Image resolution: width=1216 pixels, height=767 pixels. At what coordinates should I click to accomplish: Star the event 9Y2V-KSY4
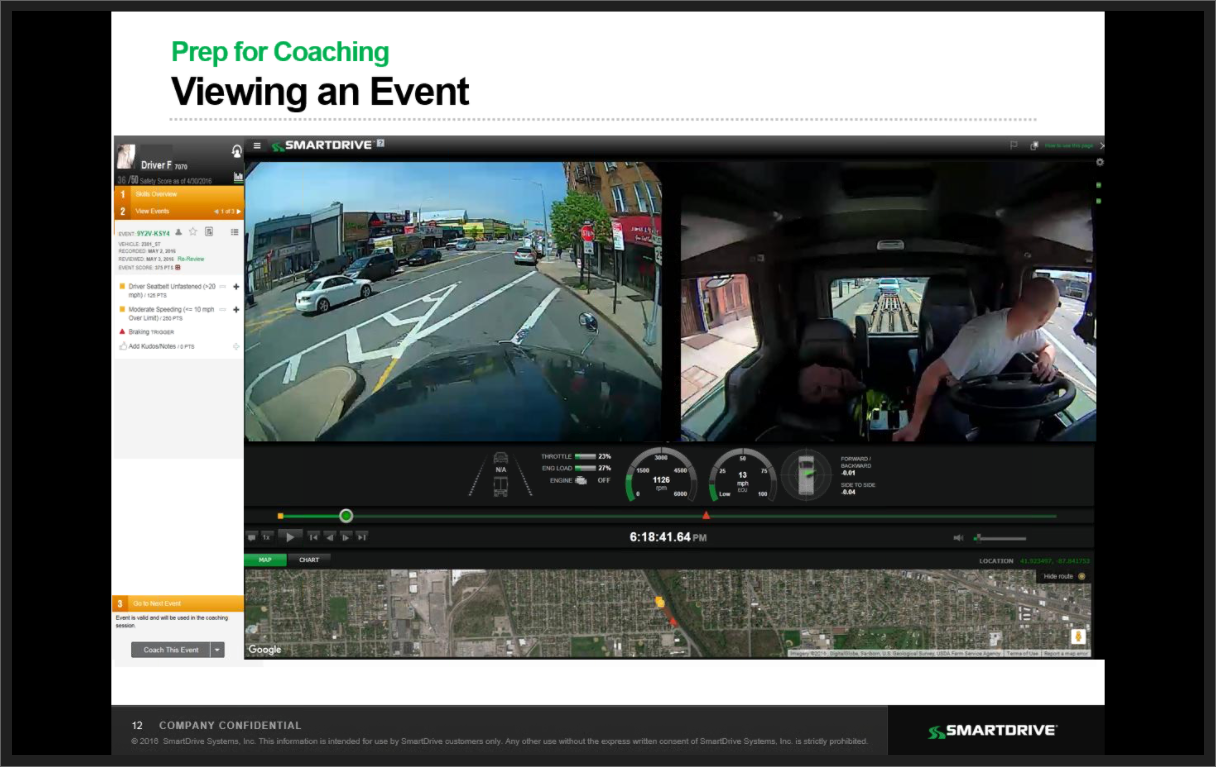click(192, 232)
